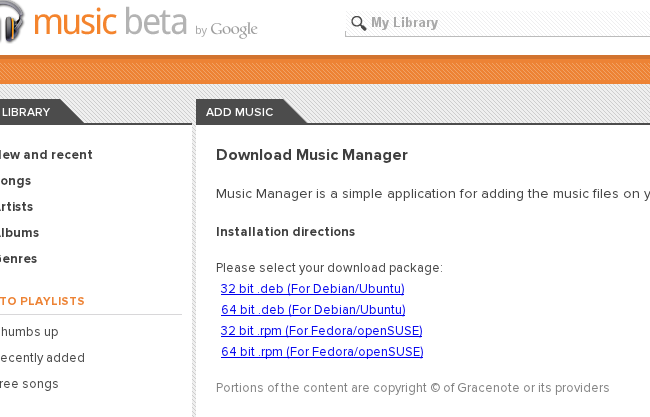650x417 pixels.
Task: Download the 32 bit .rpm package
Action: point(322,331)
